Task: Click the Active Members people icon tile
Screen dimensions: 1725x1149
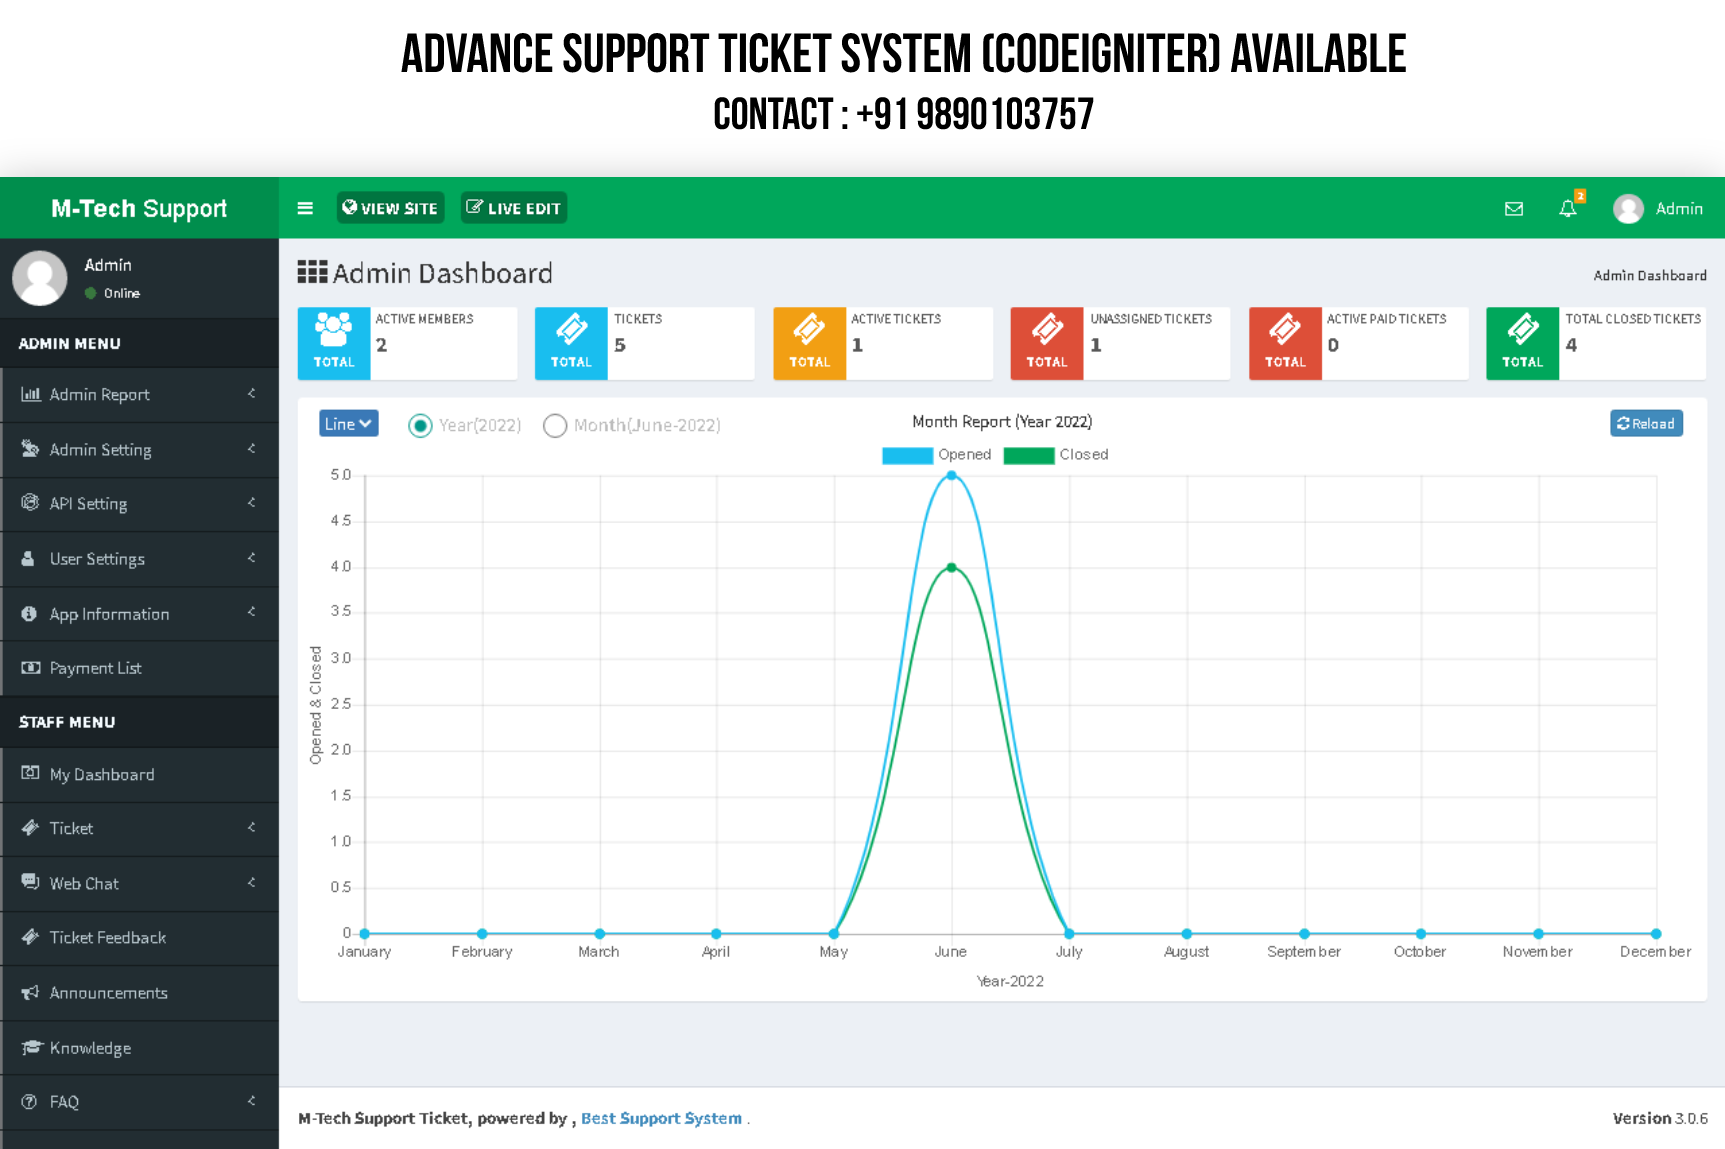Action: [x=334, y=343]
